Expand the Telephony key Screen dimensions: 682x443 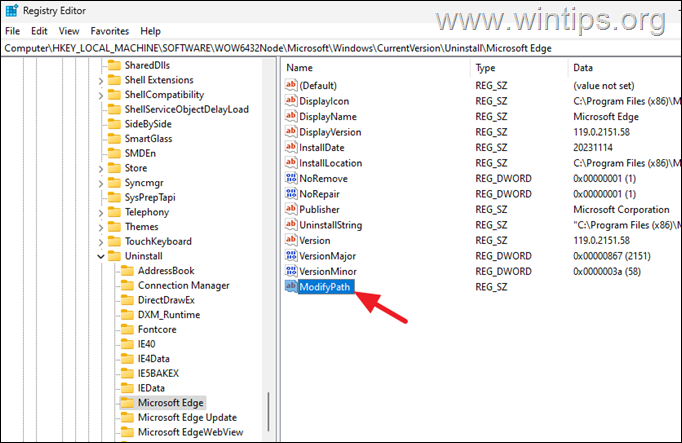click(x=100, y=213)
